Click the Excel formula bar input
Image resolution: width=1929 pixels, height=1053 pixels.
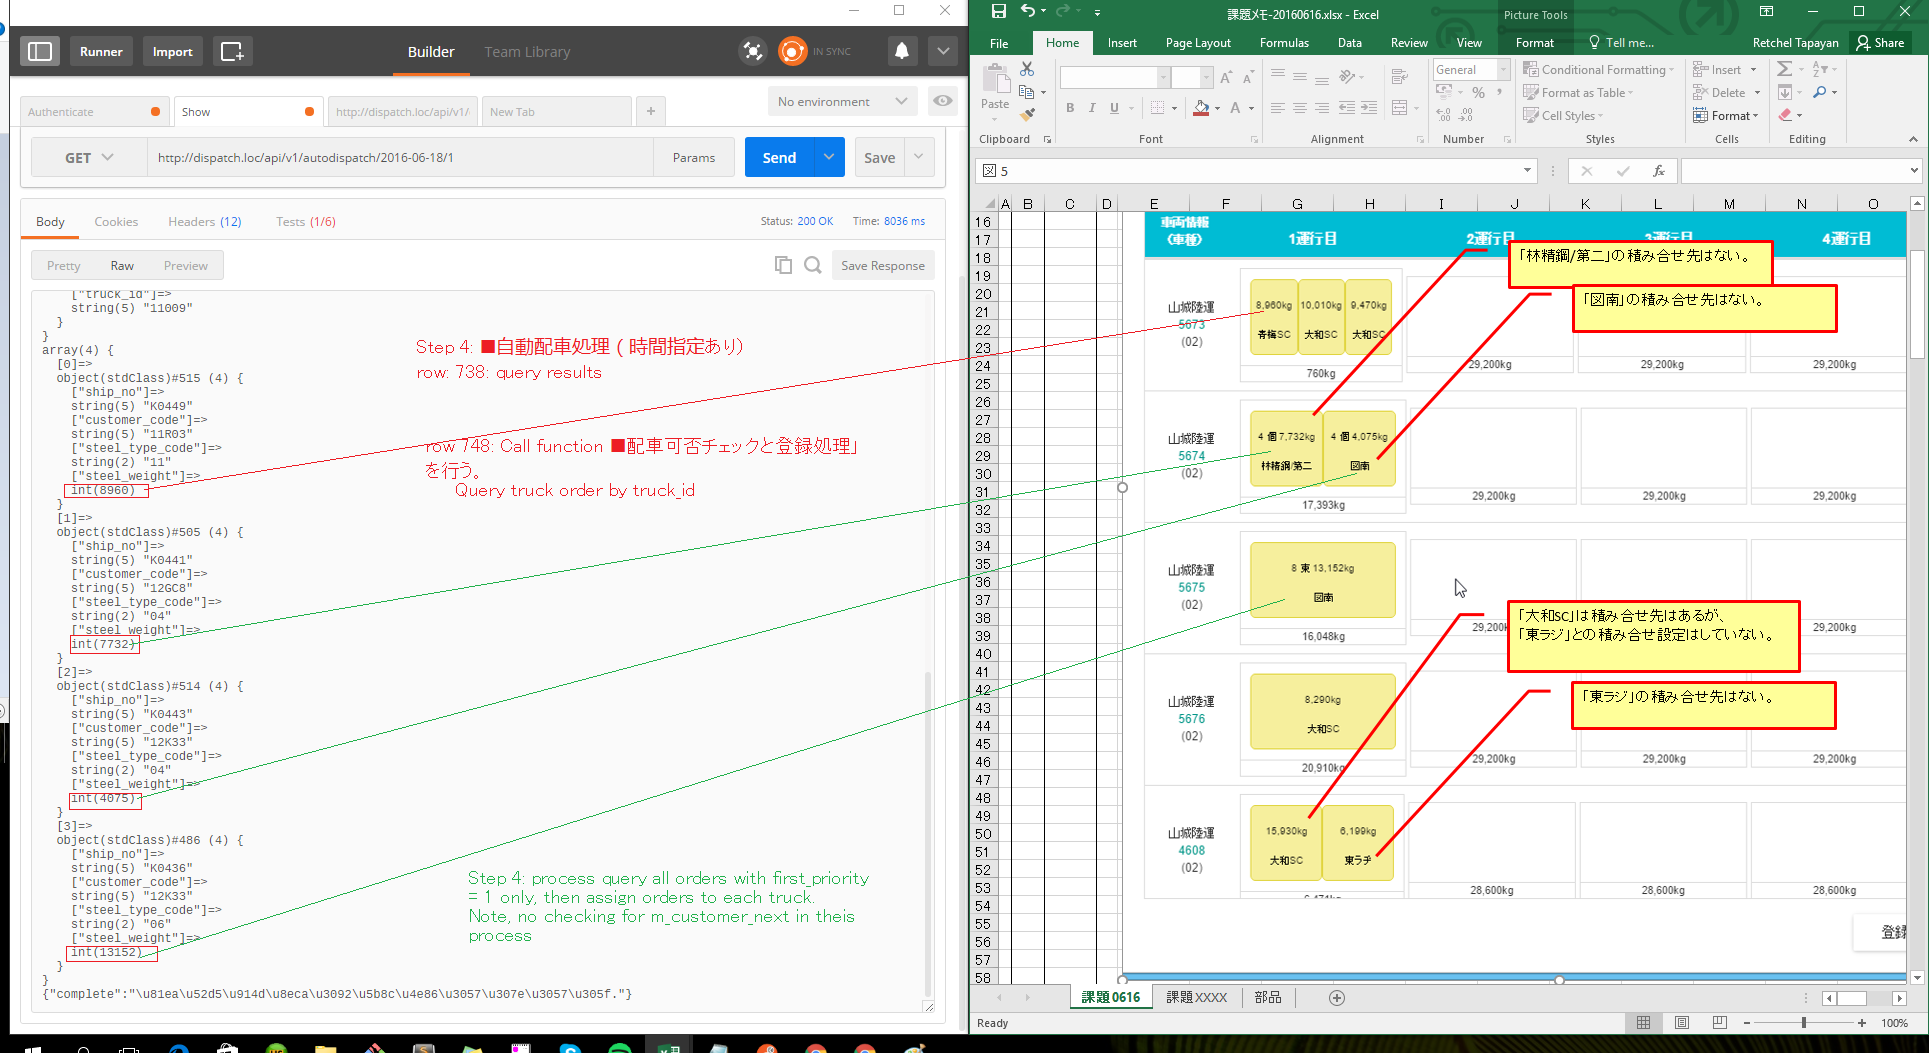(x=1795, y=171)
